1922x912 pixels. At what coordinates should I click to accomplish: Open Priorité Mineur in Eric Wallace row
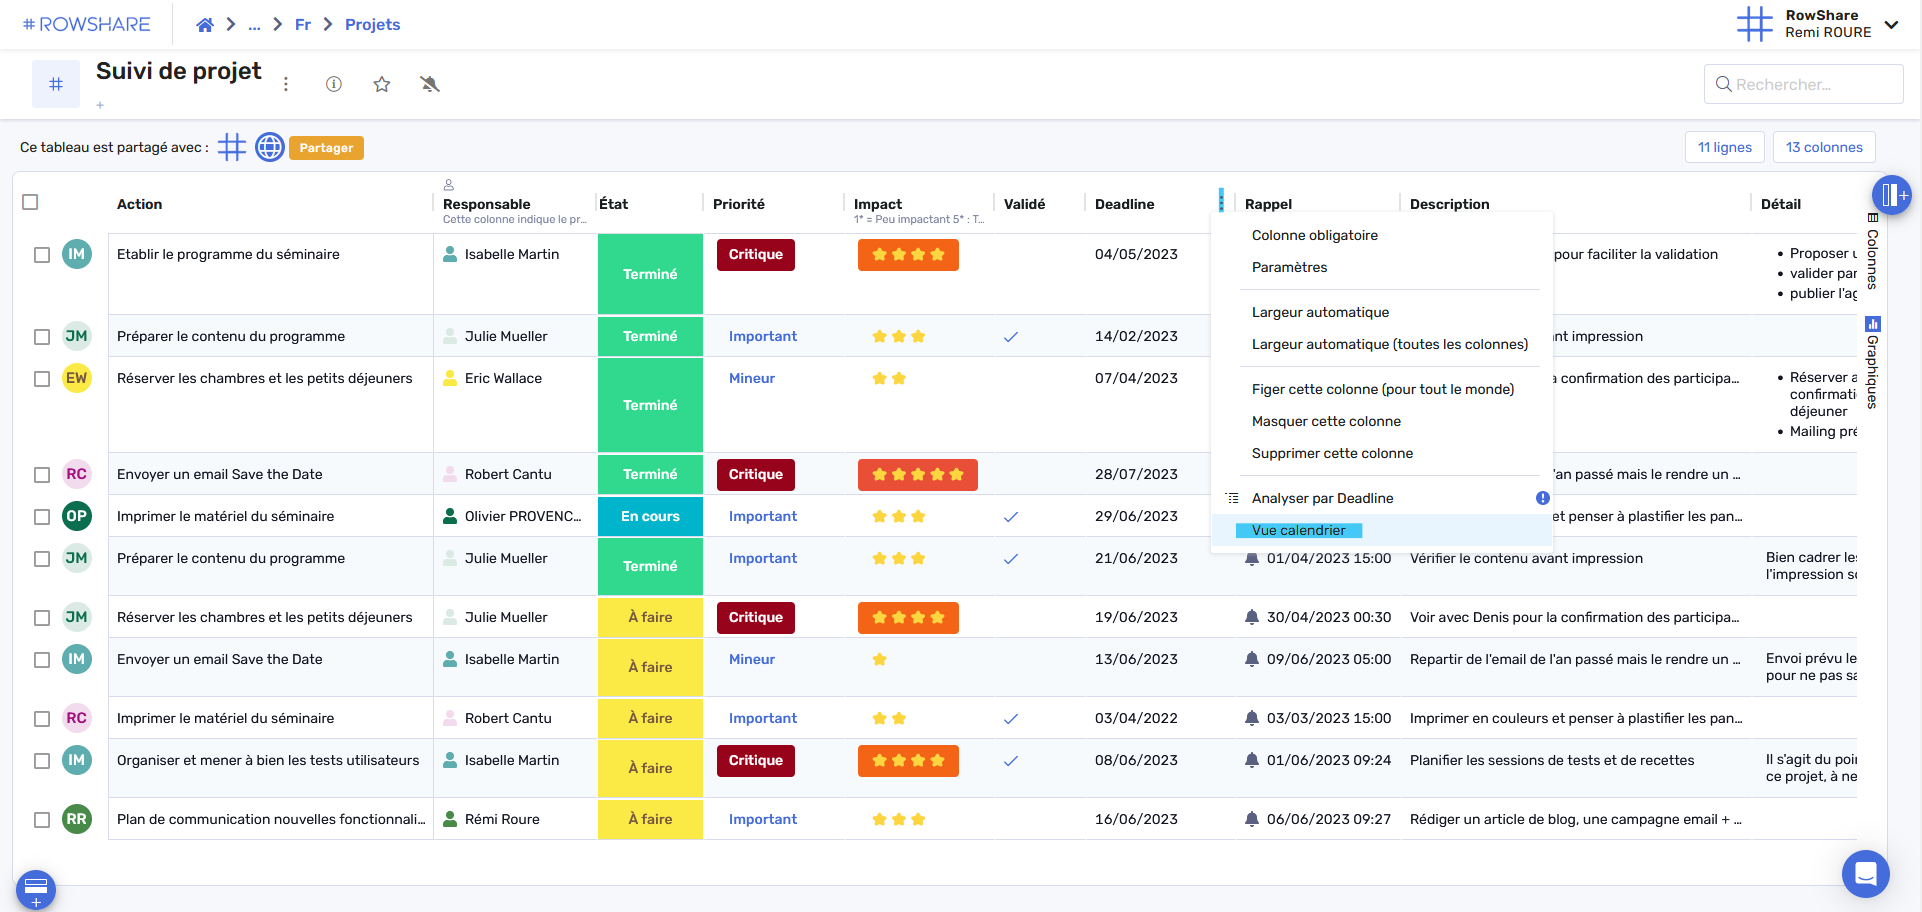coord(752,378)
